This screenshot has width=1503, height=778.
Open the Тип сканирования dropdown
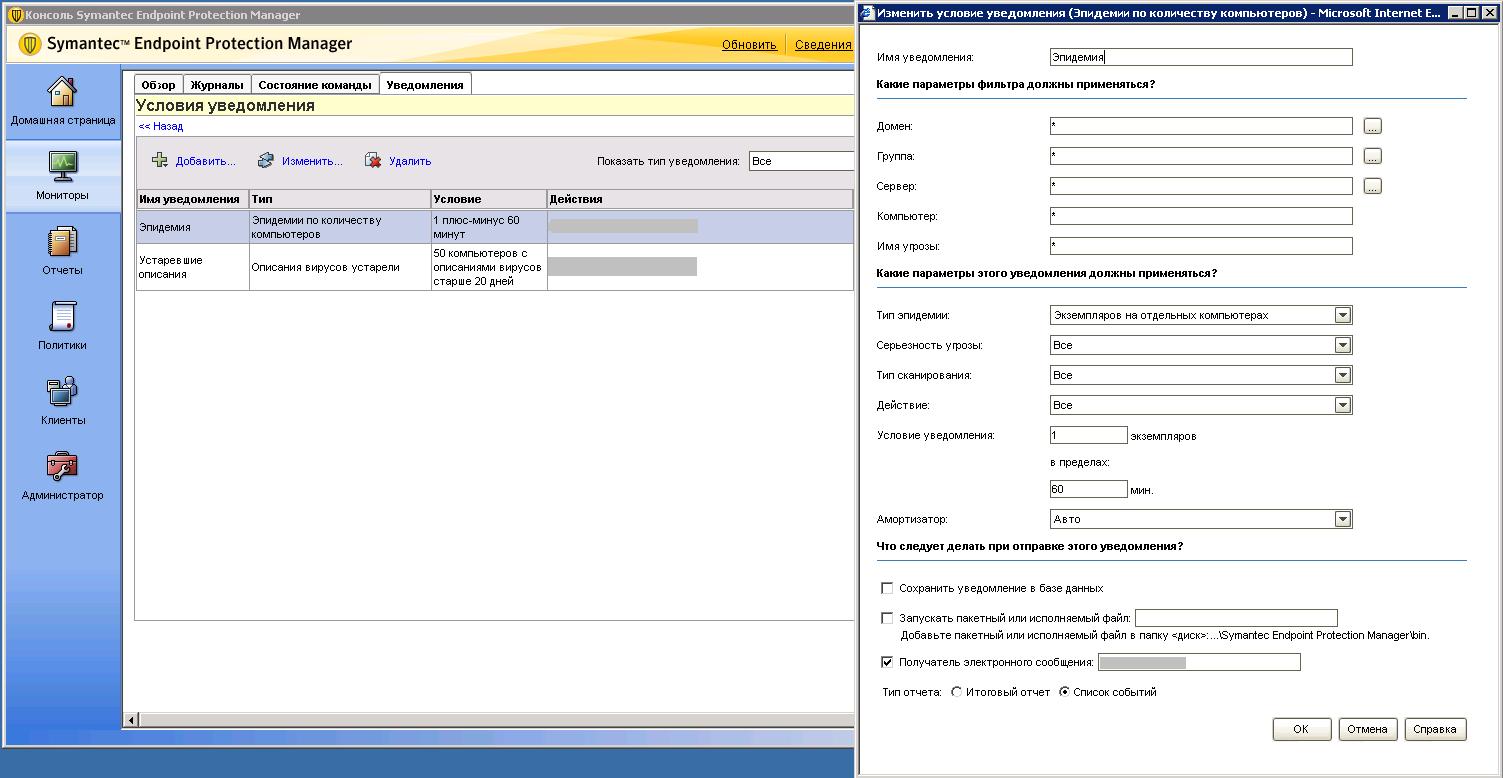coord(1201,375)
